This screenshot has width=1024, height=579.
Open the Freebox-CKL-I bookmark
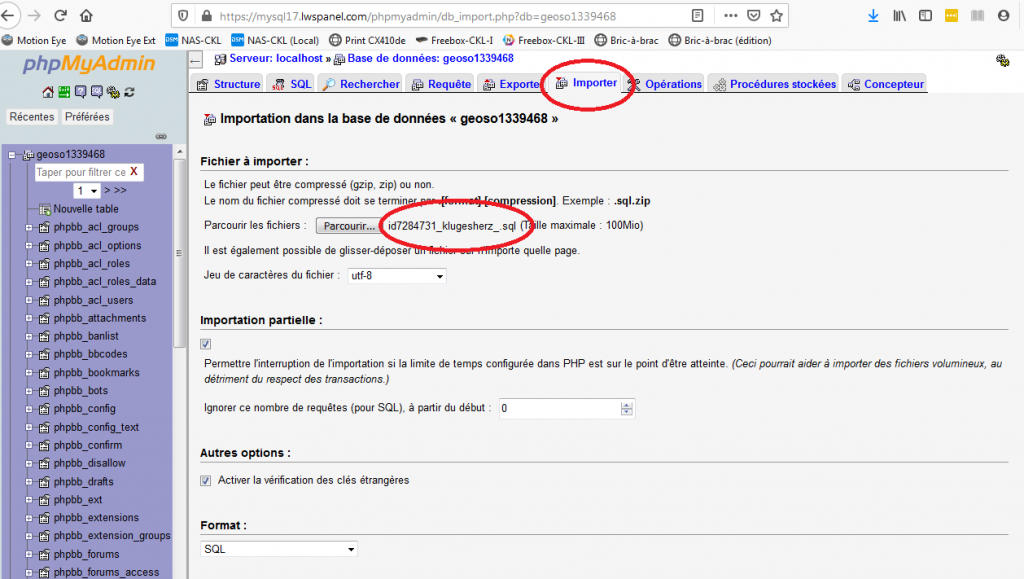[455, 40]
